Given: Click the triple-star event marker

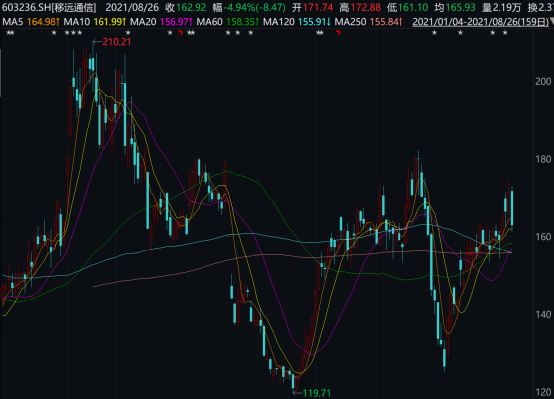Looking at the screenshot, I should (x=73, y=33).
